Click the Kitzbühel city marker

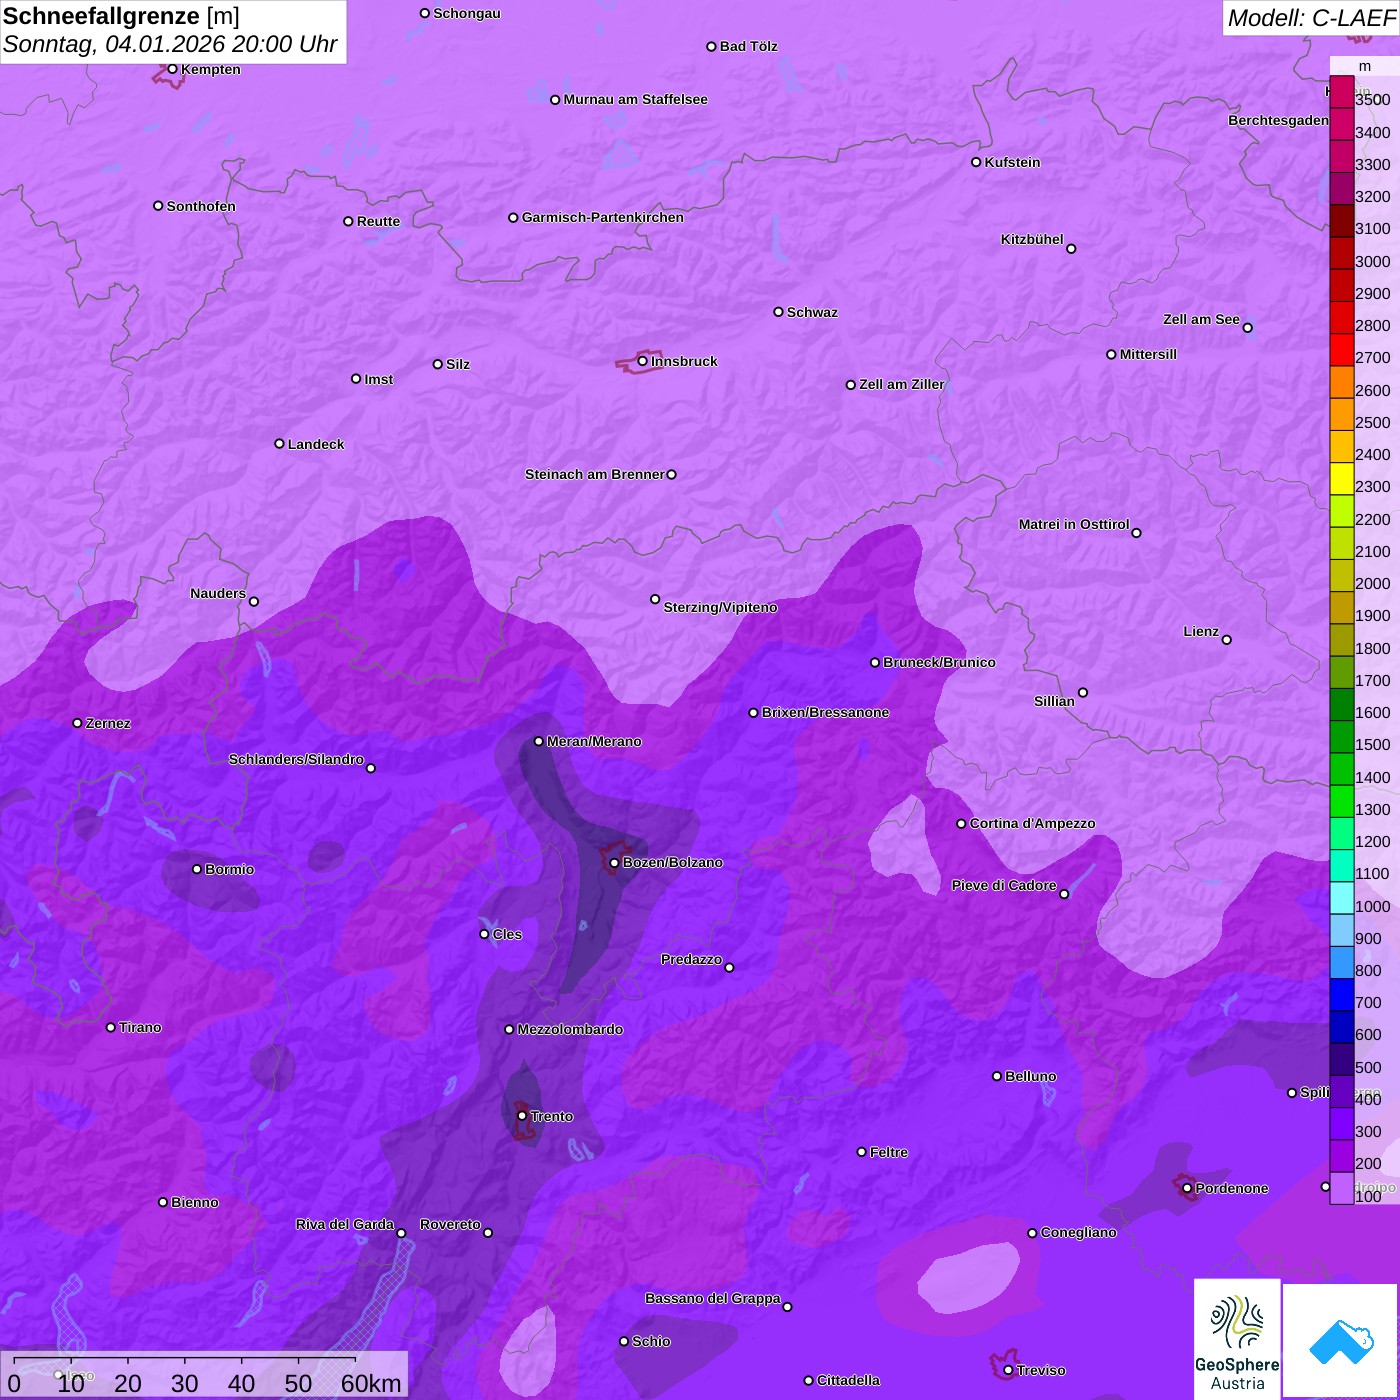pos(1072,249)
